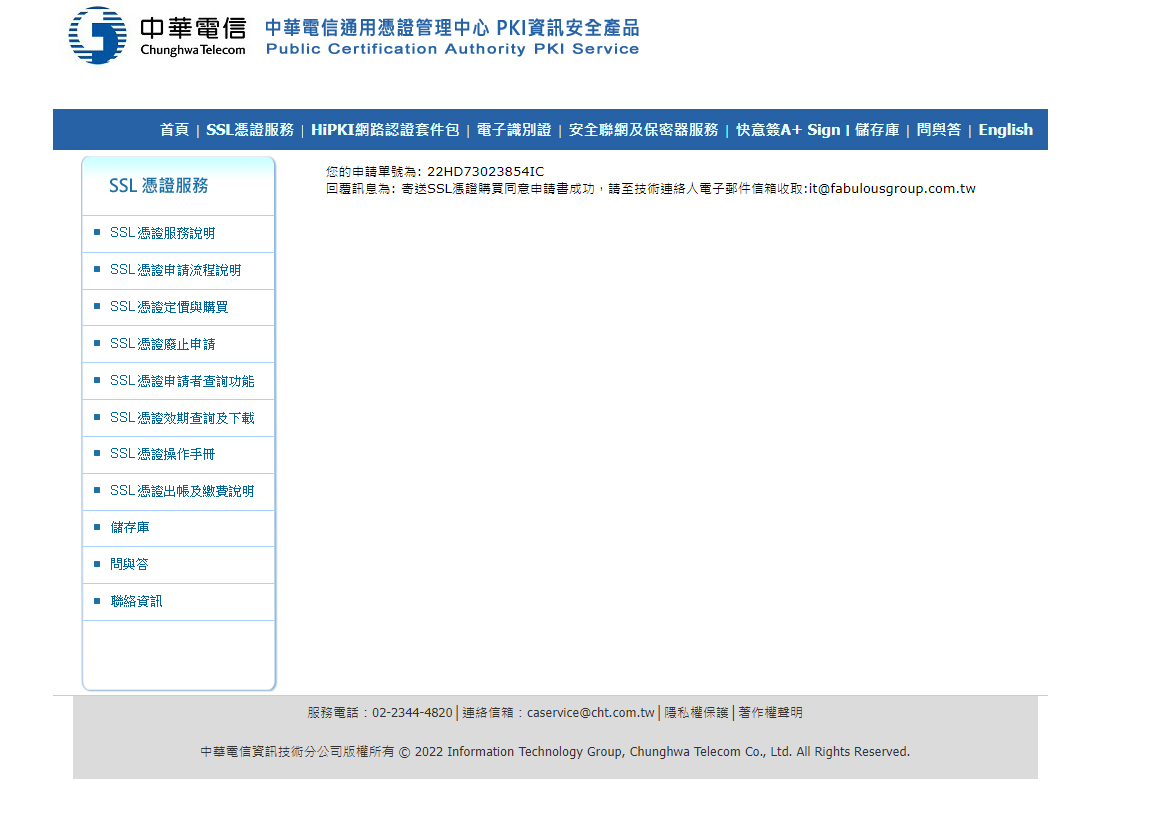The image size is (1157, 836).
Task: Click the 隱私權保護 footer link
Action: pos(696,713)
